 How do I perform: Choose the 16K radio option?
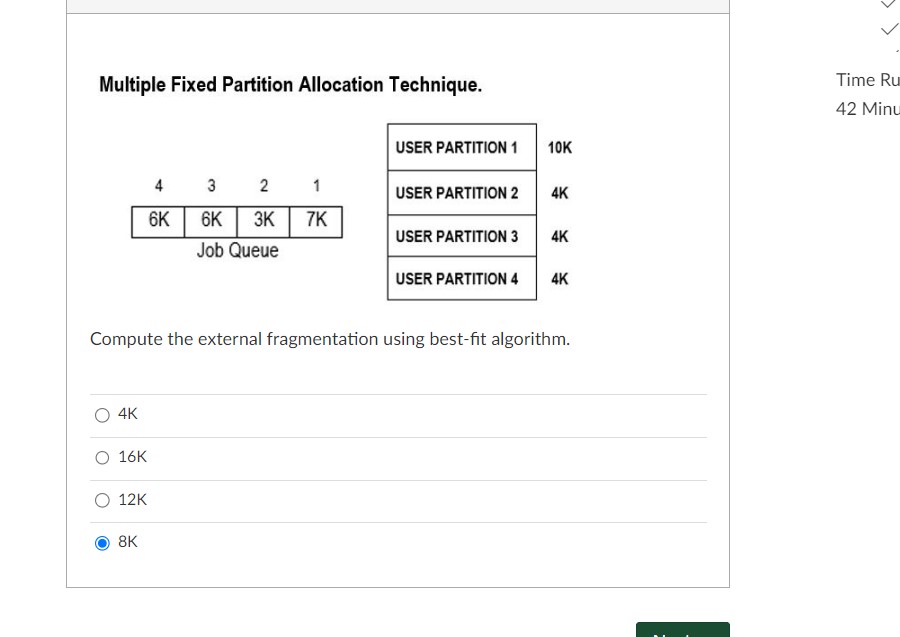coord(102,457)
